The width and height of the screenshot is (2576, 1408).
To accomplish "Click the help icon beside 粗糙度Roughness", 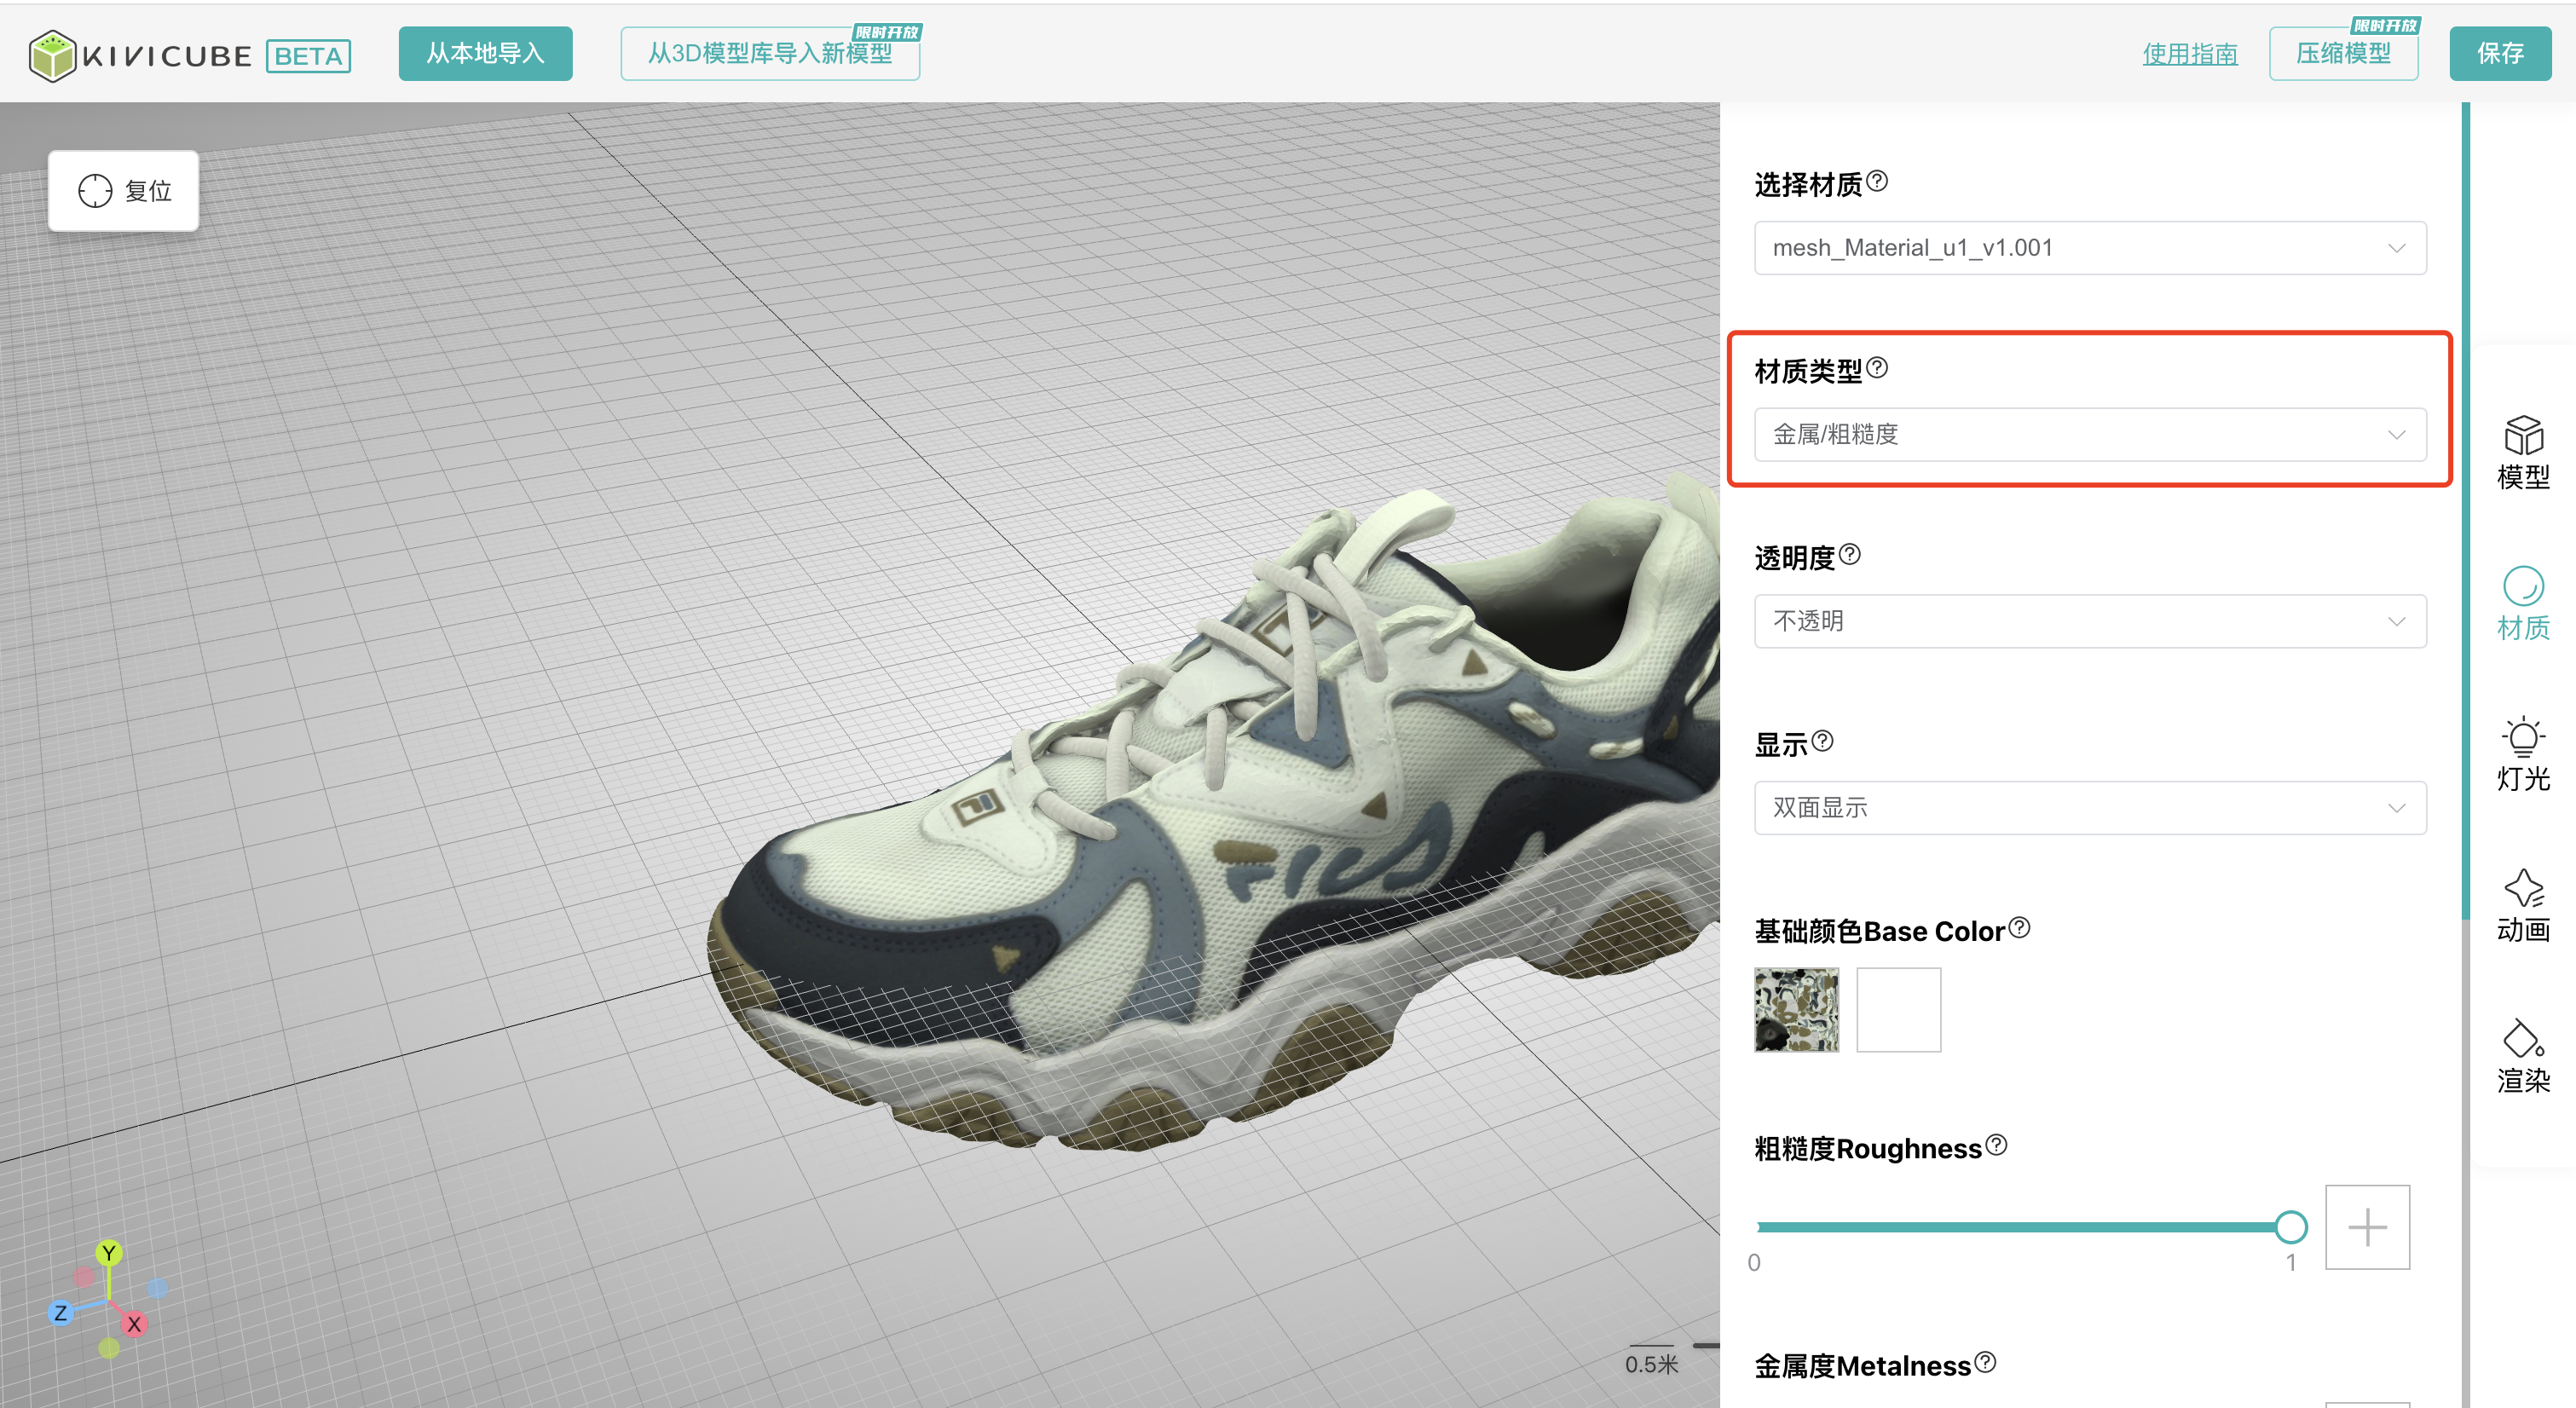I will 1996,1145.
